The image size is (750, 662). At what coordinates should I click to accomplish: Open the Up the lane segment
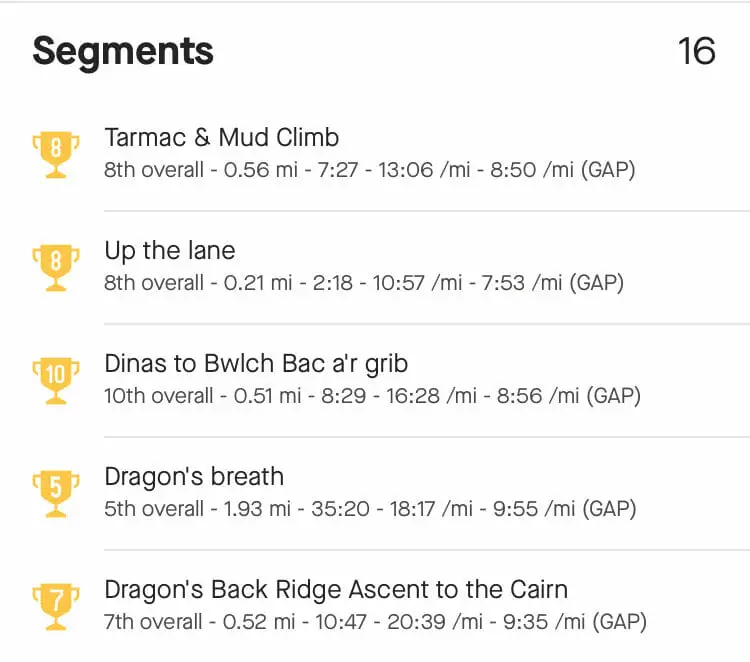tap(170, 251)
